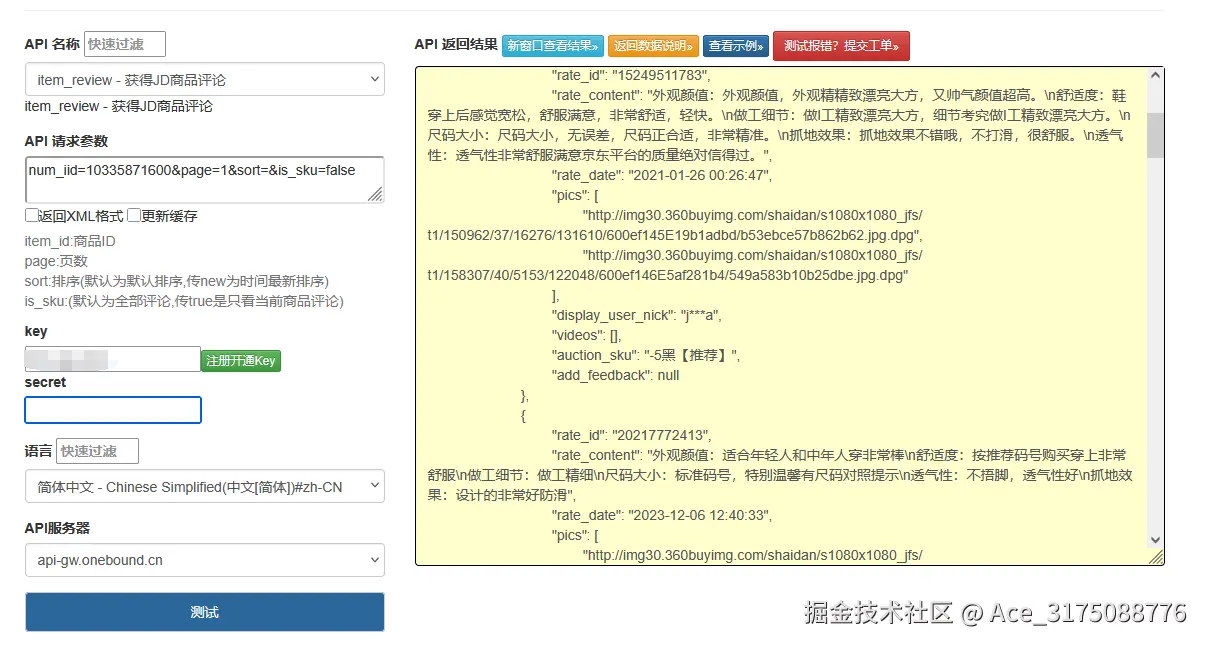Screen dimensions: 1206x646
Task: Focus the secret input field
Action: pos(113,410)
